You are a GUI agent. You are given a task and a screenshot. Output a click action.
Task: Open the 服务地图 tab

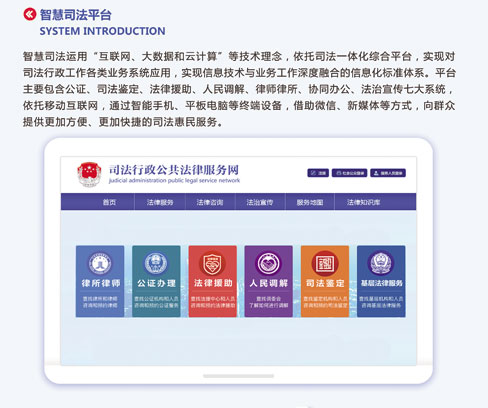point(310,202)
